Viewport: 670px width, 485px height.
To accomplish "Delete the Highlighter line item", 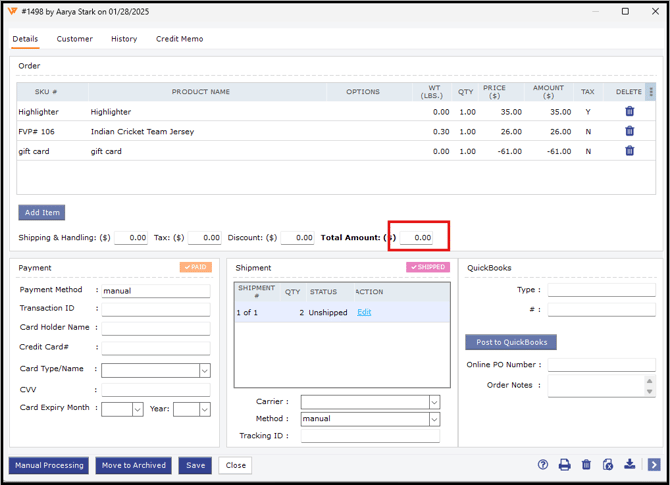I will (x=629, y=111).
